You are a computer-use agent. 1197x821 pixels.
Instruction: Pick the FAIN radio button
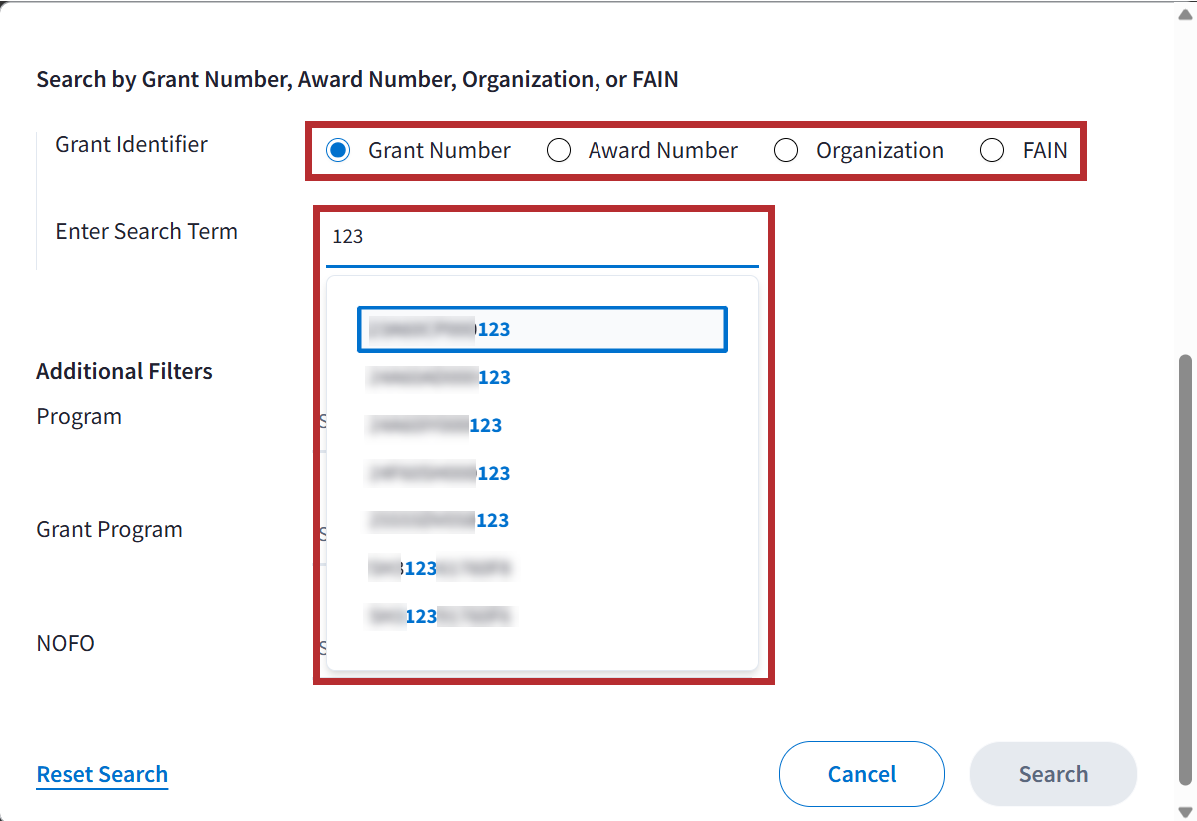pos(991,151)
